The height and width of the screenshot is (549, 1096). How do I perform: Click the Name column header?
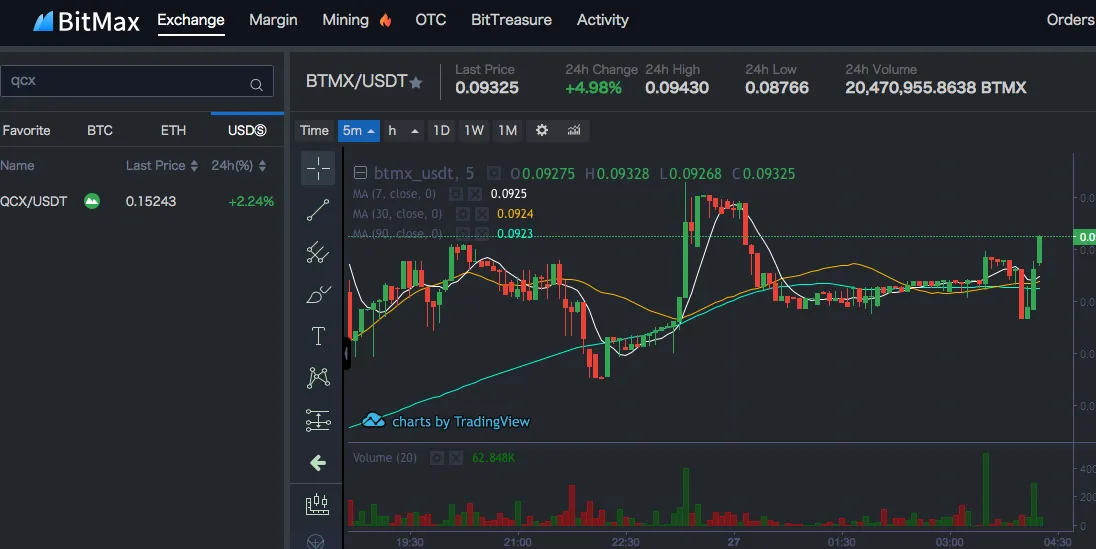pos(17,166)
